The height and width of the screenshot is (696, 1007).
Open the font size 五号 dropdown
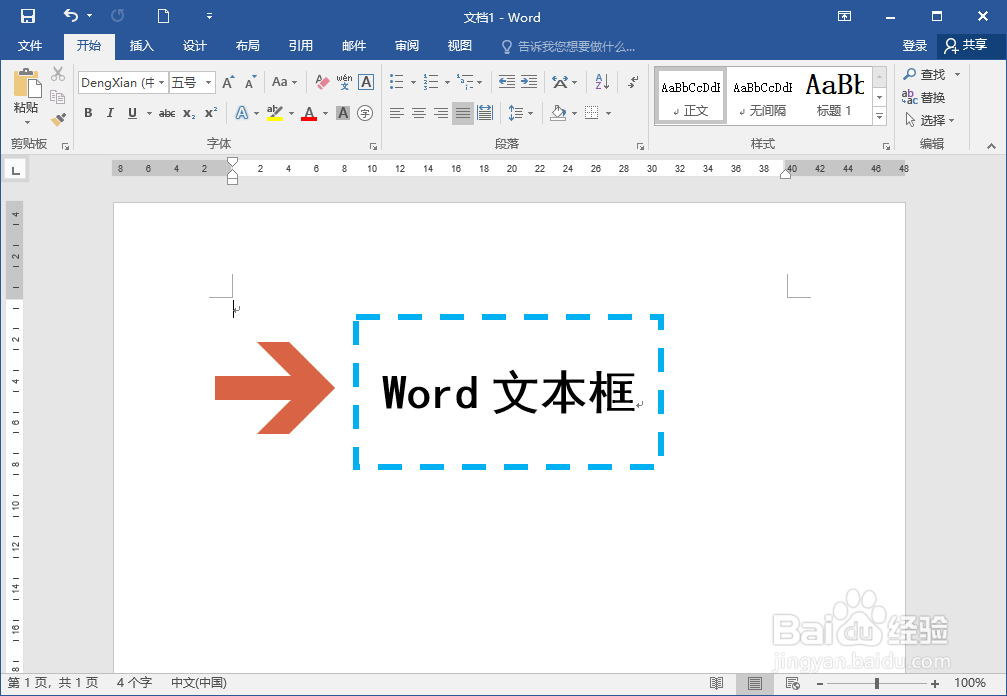click(x=208, y=82)
